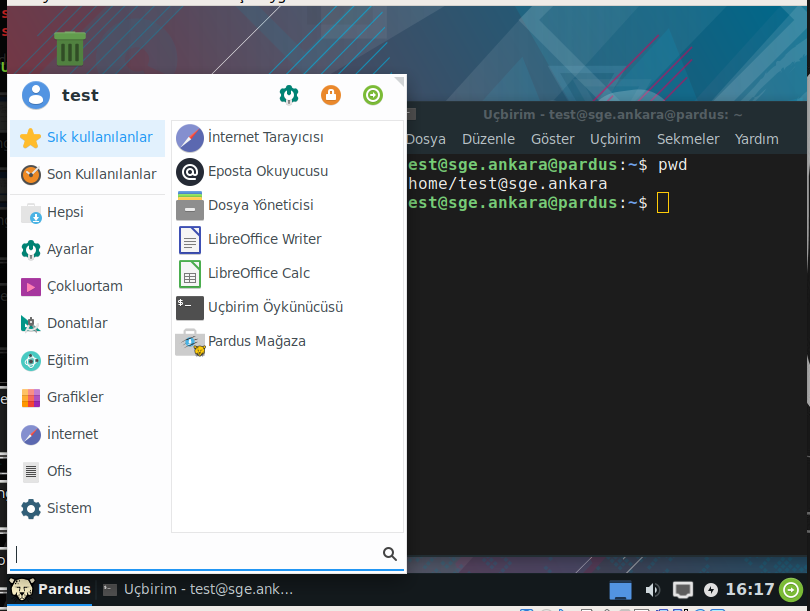Click the volume speaker icon in the tray
Screen dimensions: 810x611
(652, 590)
